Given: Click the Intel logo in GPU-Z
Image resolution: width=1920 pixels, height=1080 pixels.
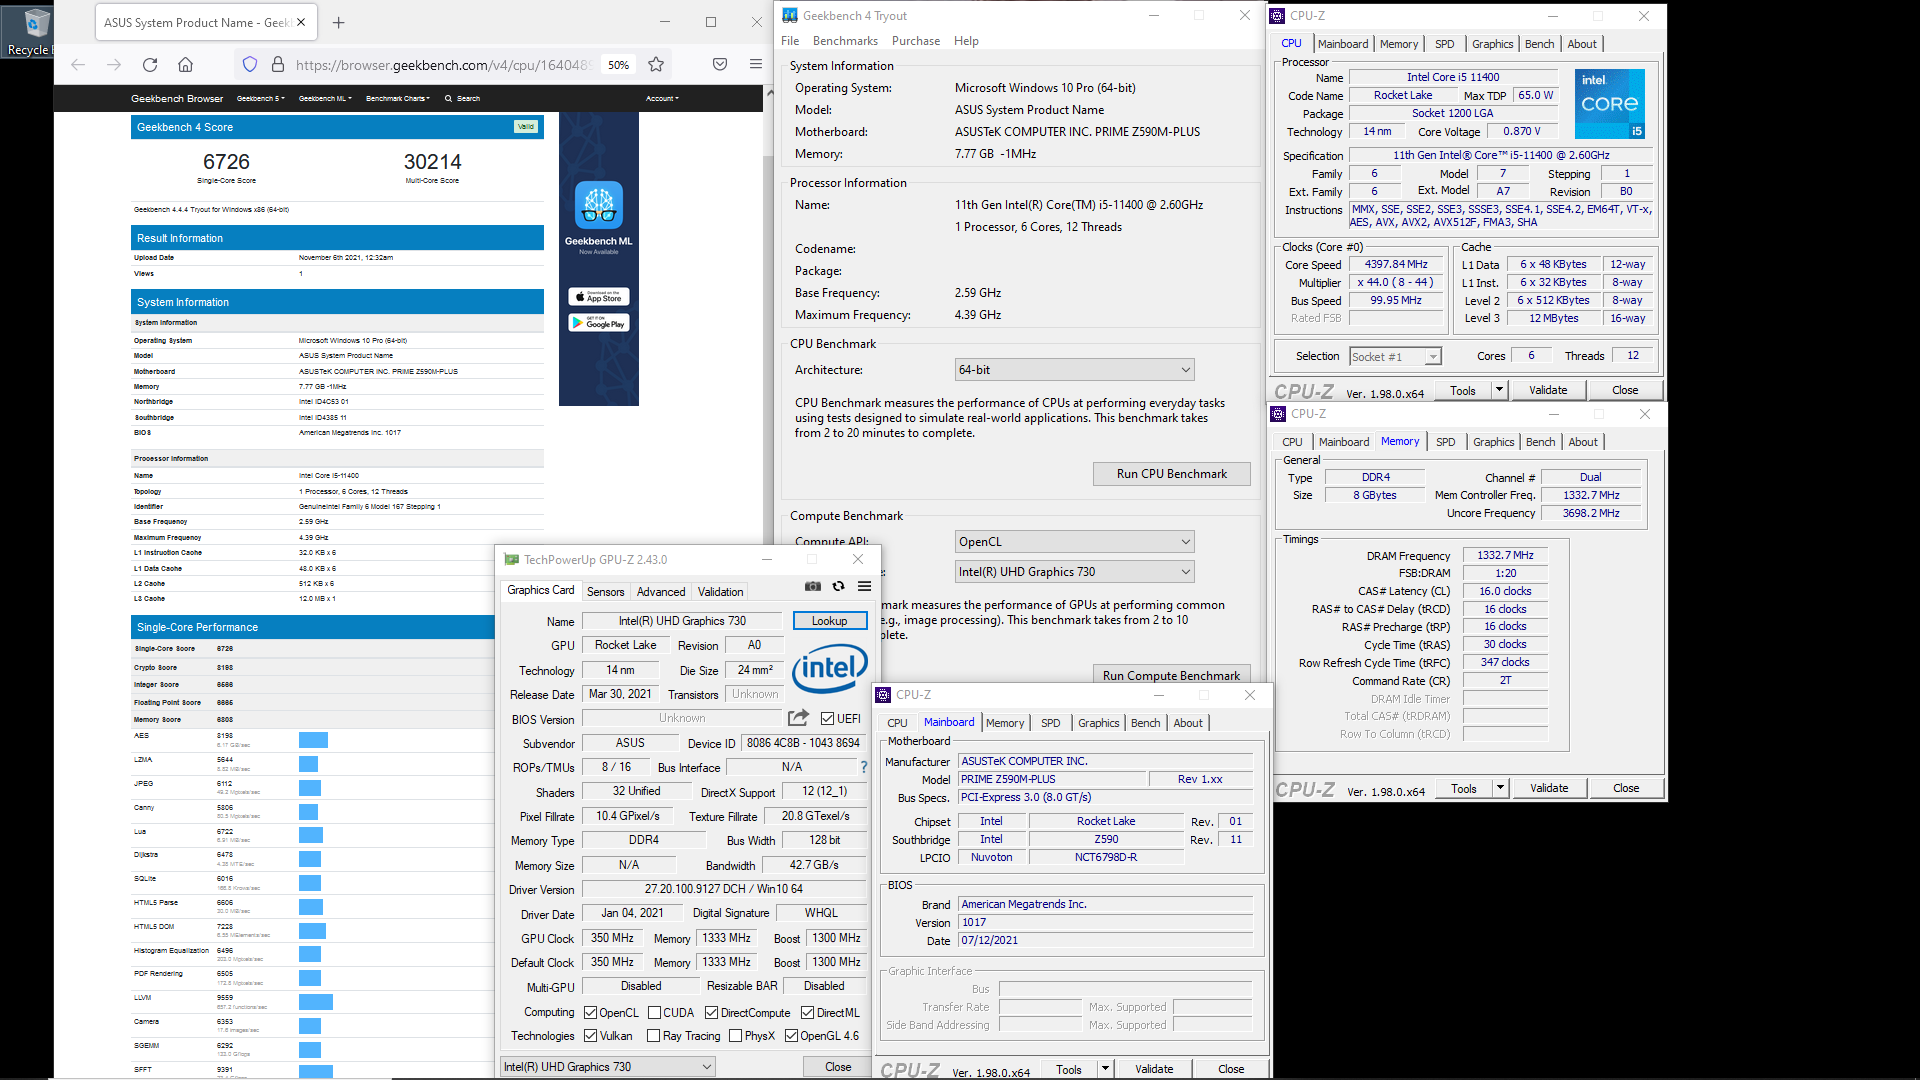Looking at the screenshot, I should 830,668.
